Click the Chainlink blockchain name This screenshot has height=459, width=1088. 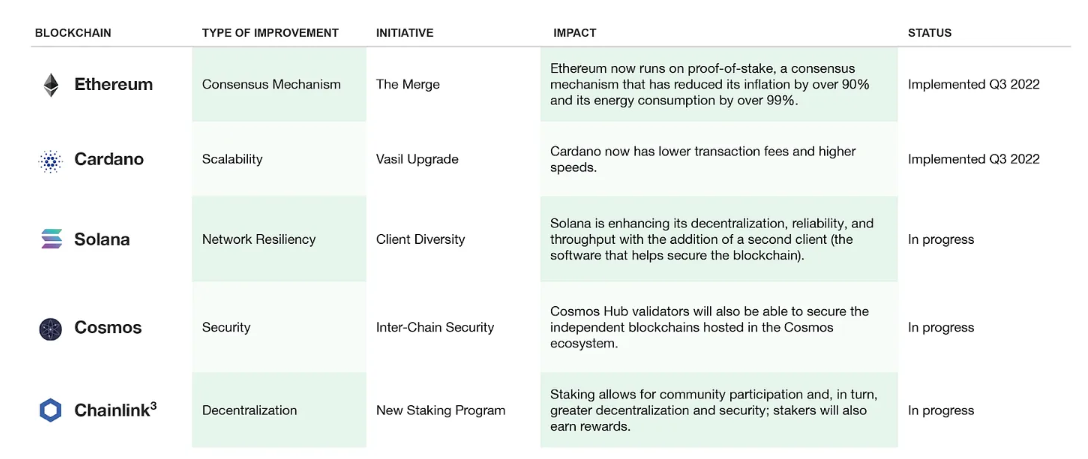pyautogui.click(x=115, y=410)
